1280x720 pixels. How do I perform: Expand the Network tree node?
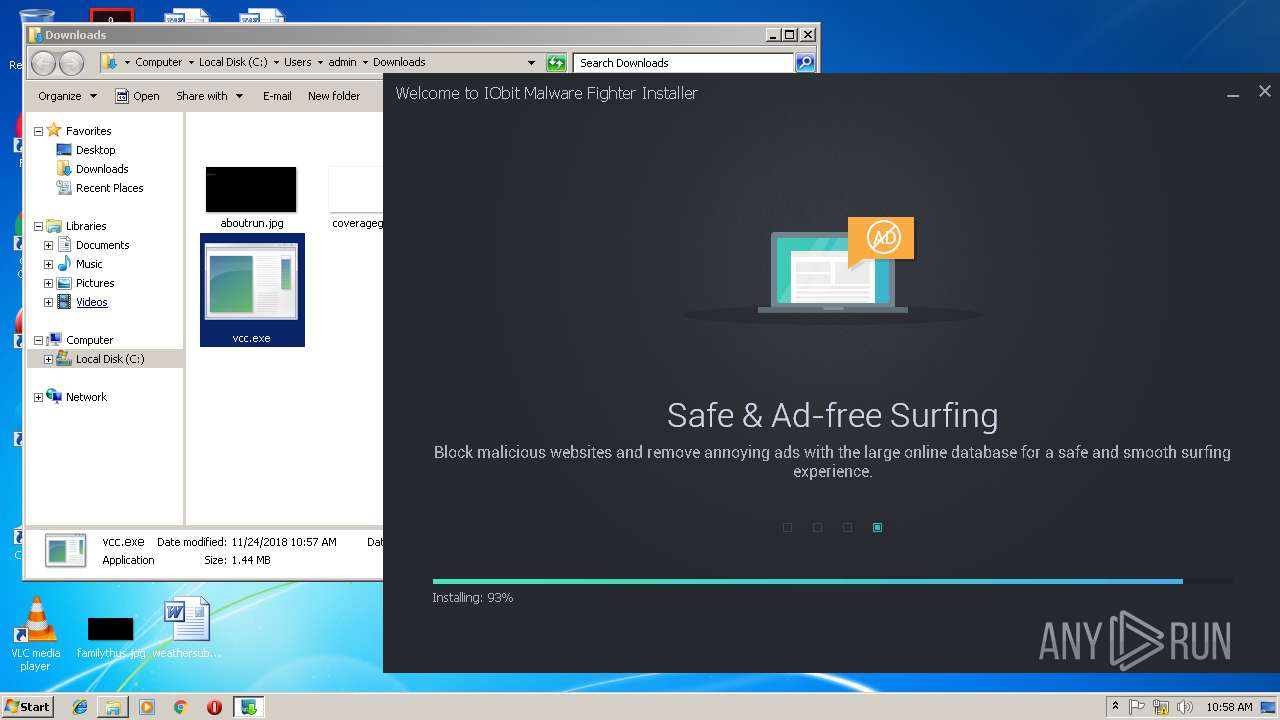38,397
